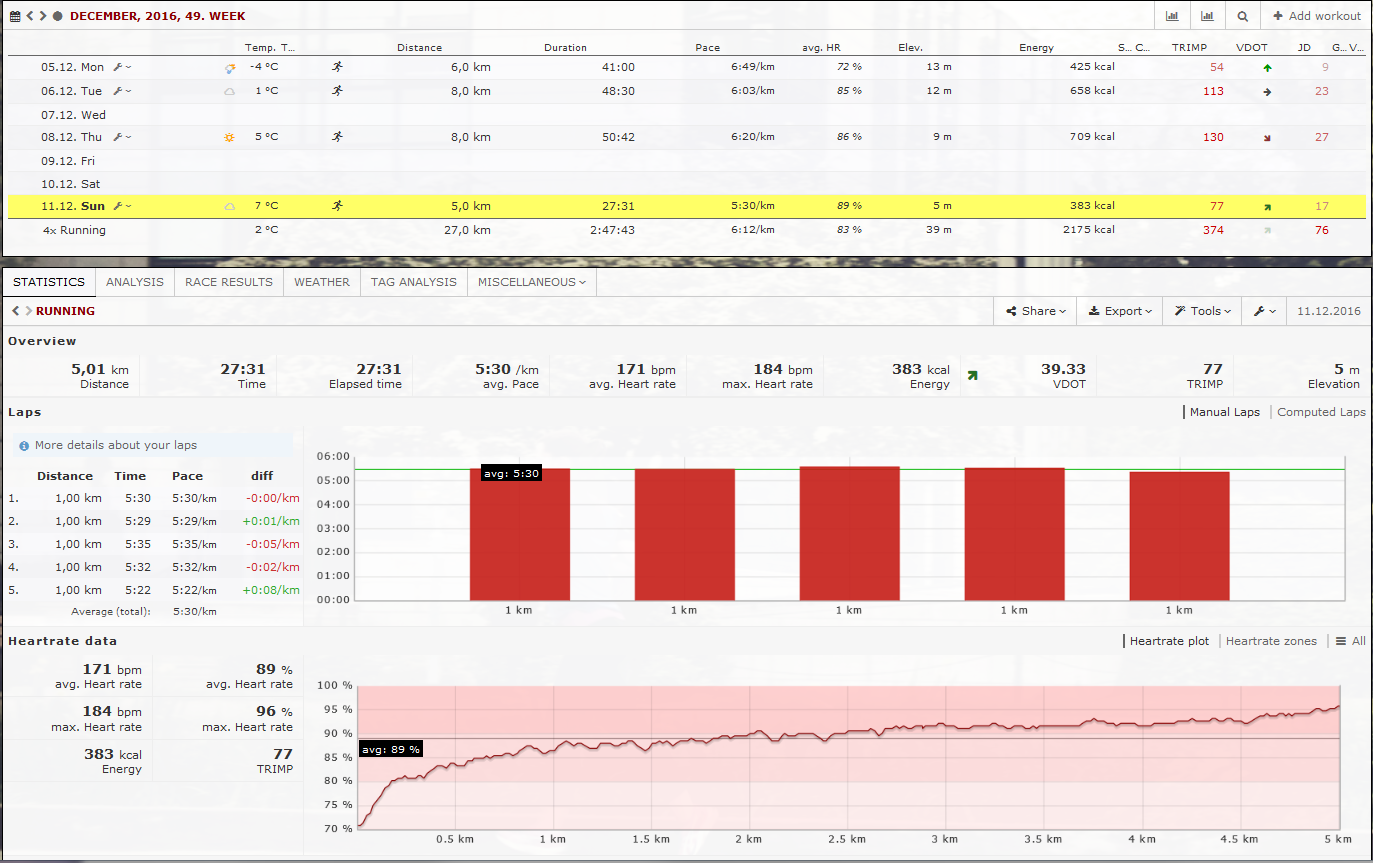This screenshot has width=1373, height=863.
Task: Click the search magnifier icon
Action: tap(1242, 16)
